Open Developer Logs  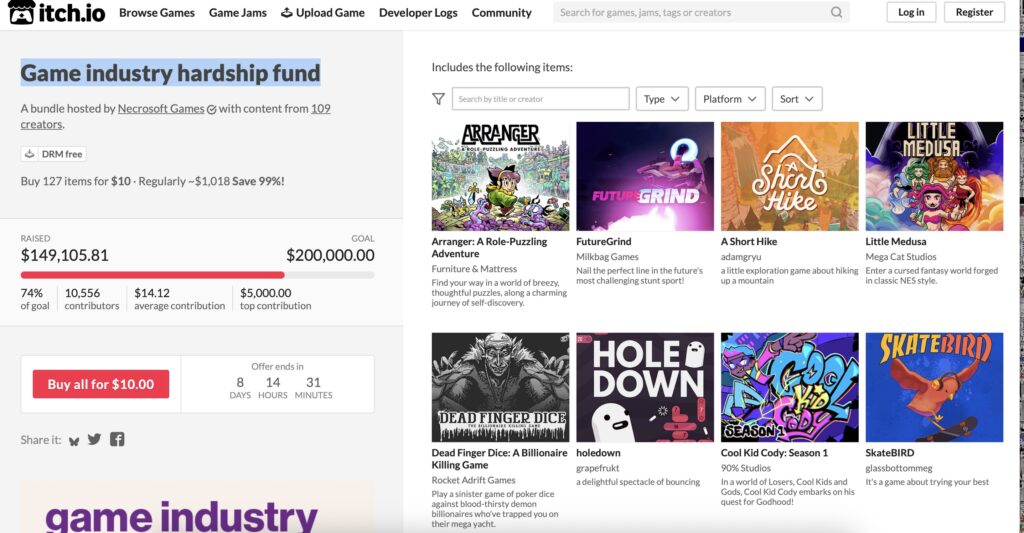click(418, 12)
